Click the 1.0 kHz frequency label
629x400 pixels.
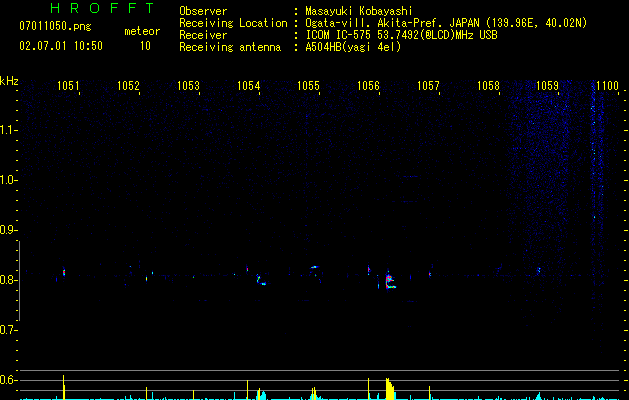click(8, 180)
